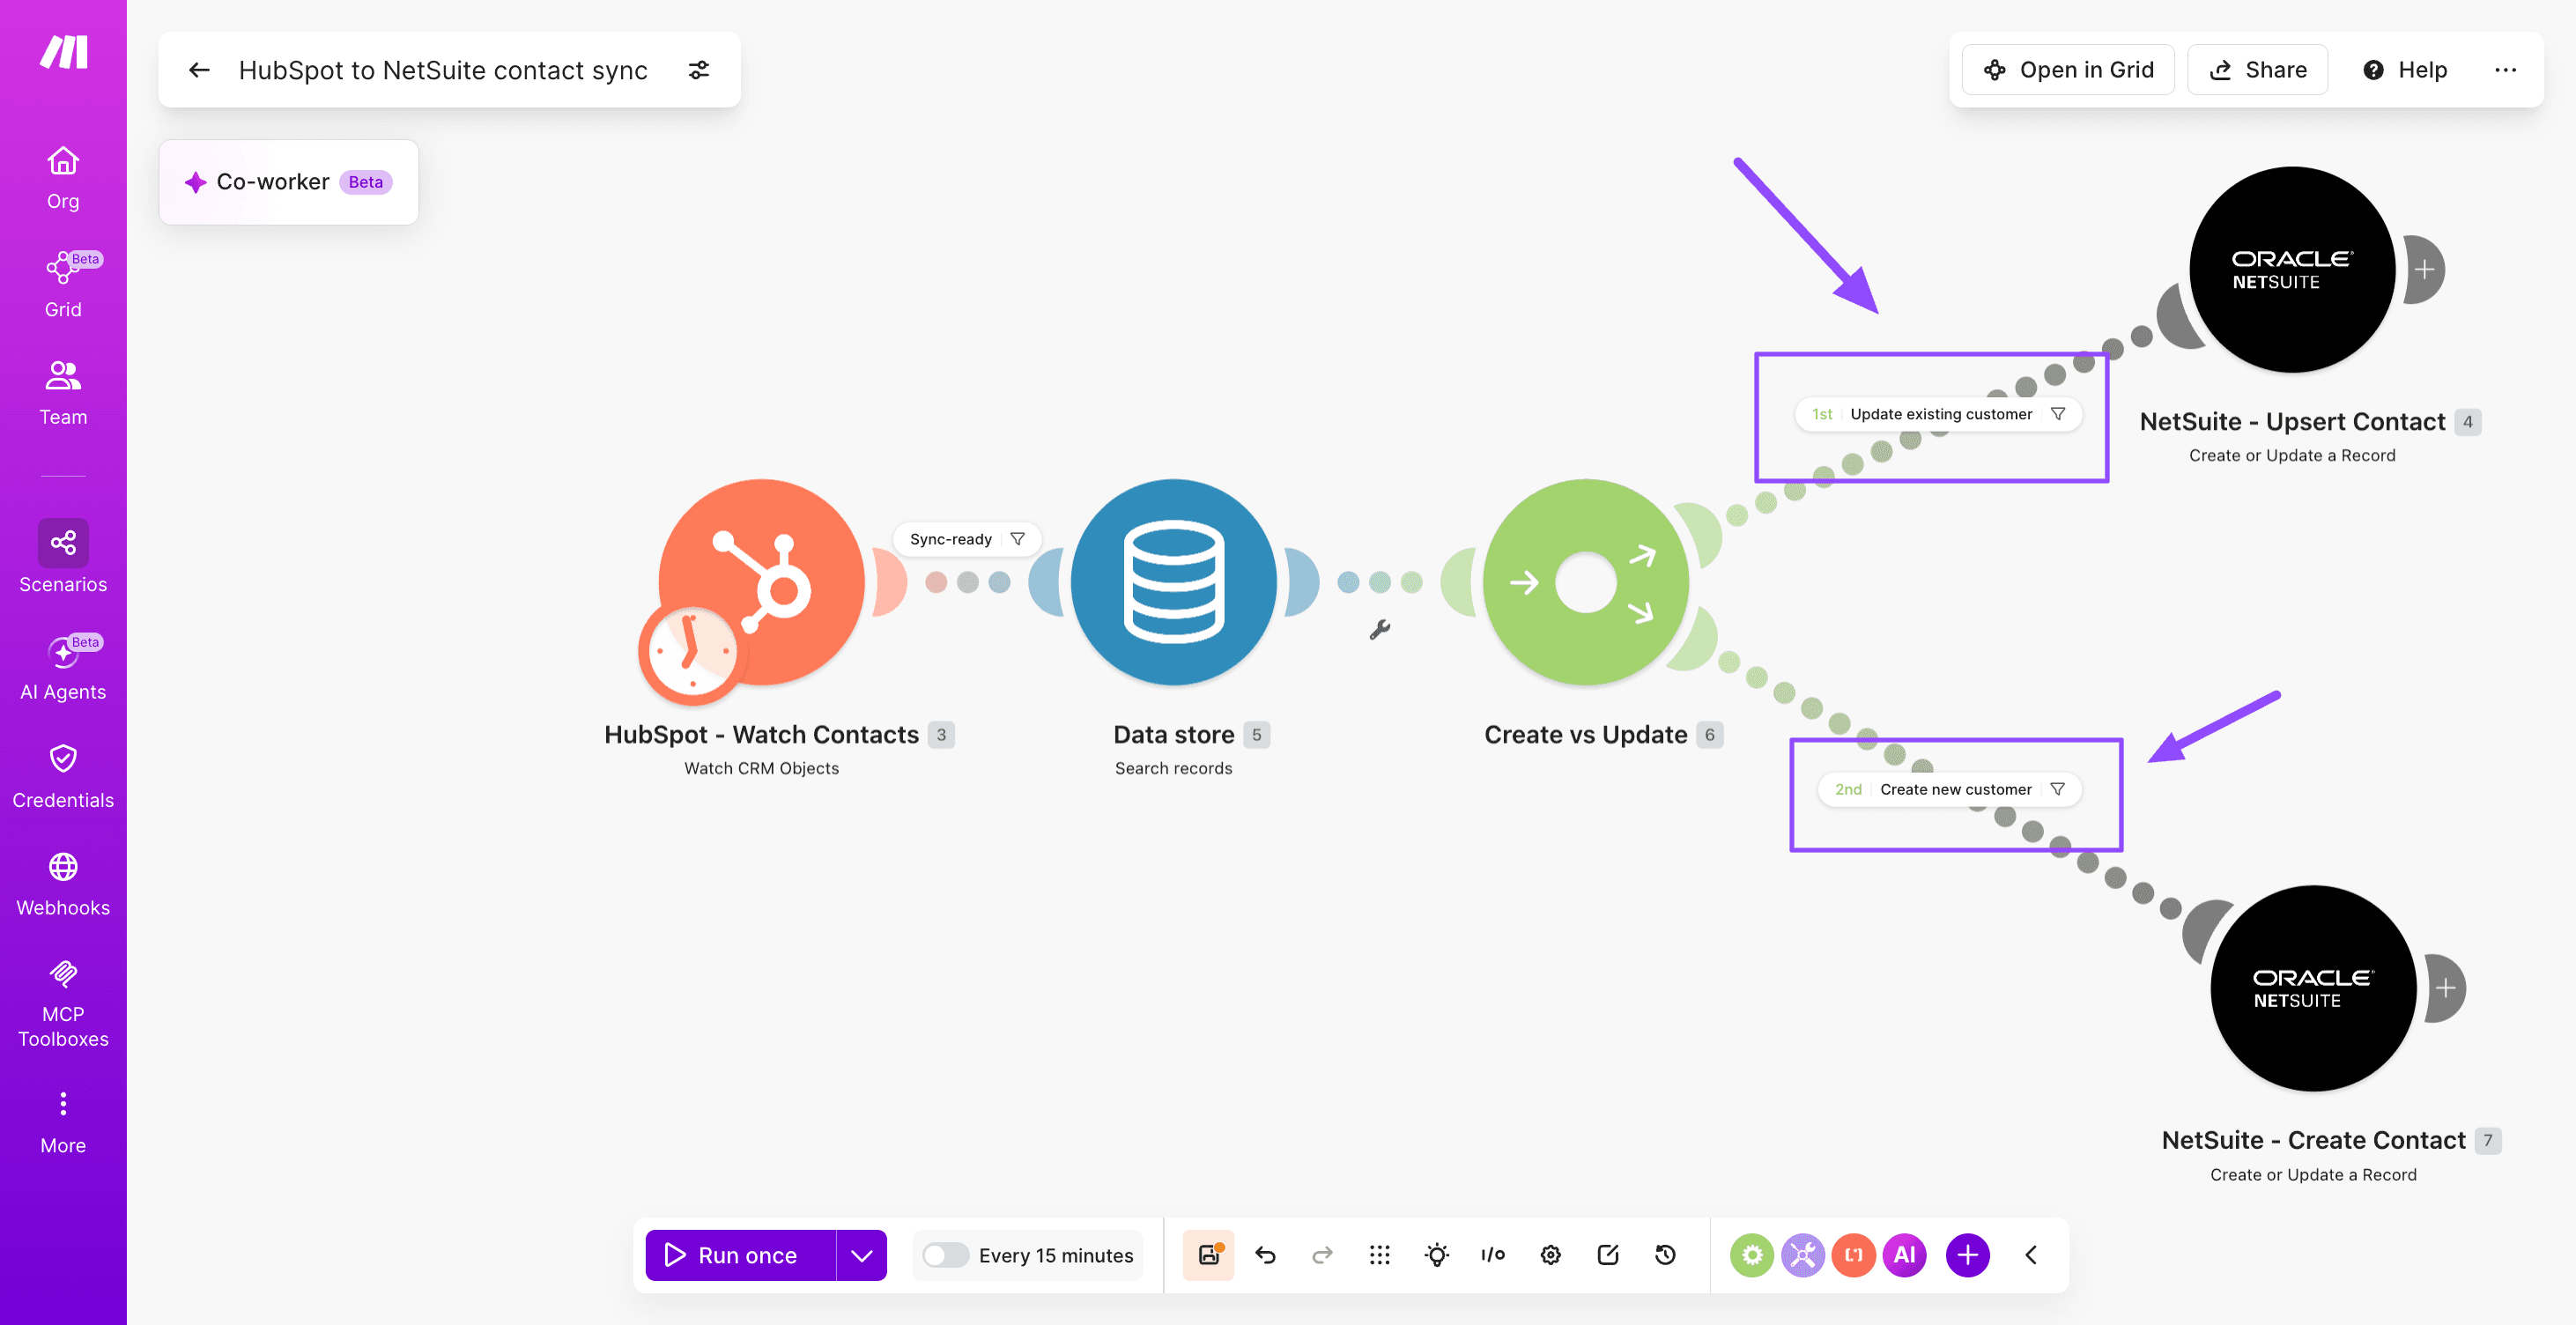Image resolution: width=2576 pixels, height=1325 pixels.
Task: Click the orange text parser brackets icon
Action: point(1854,1255)
